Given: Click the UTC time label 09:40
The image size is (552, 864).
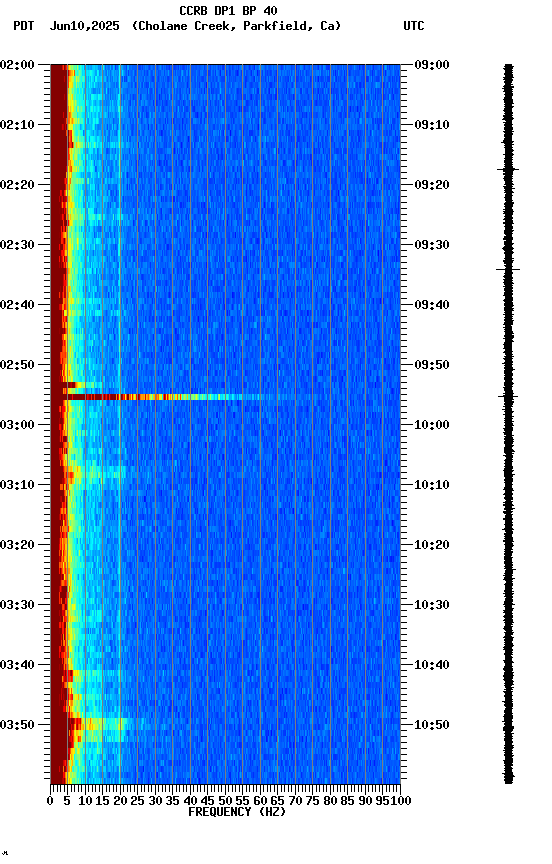Looking at the screenshot, I should point(432,305).
